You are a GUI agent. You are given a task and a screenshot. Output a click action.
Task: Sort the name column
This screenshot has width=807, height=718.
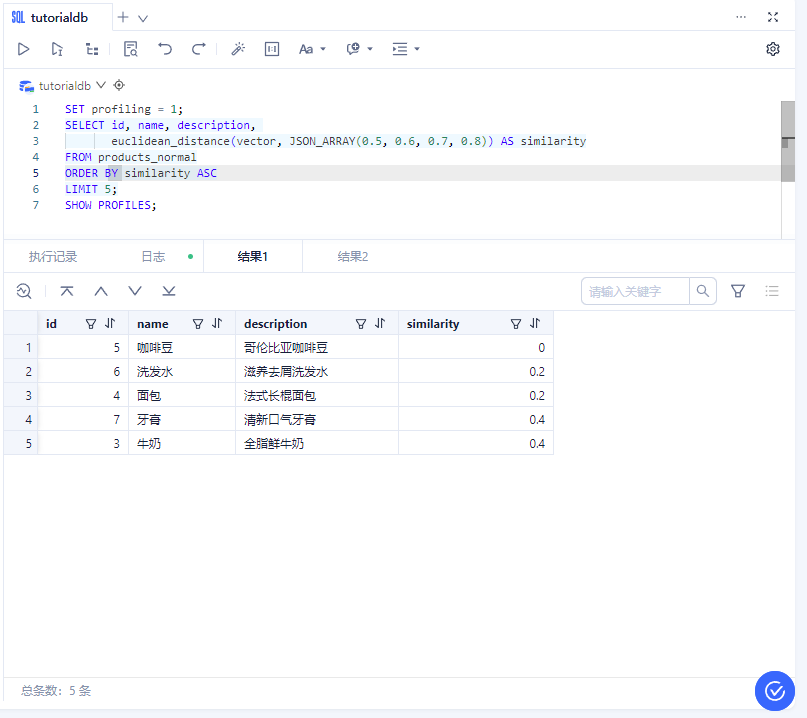pyautogui.click(x=217, y=324)
